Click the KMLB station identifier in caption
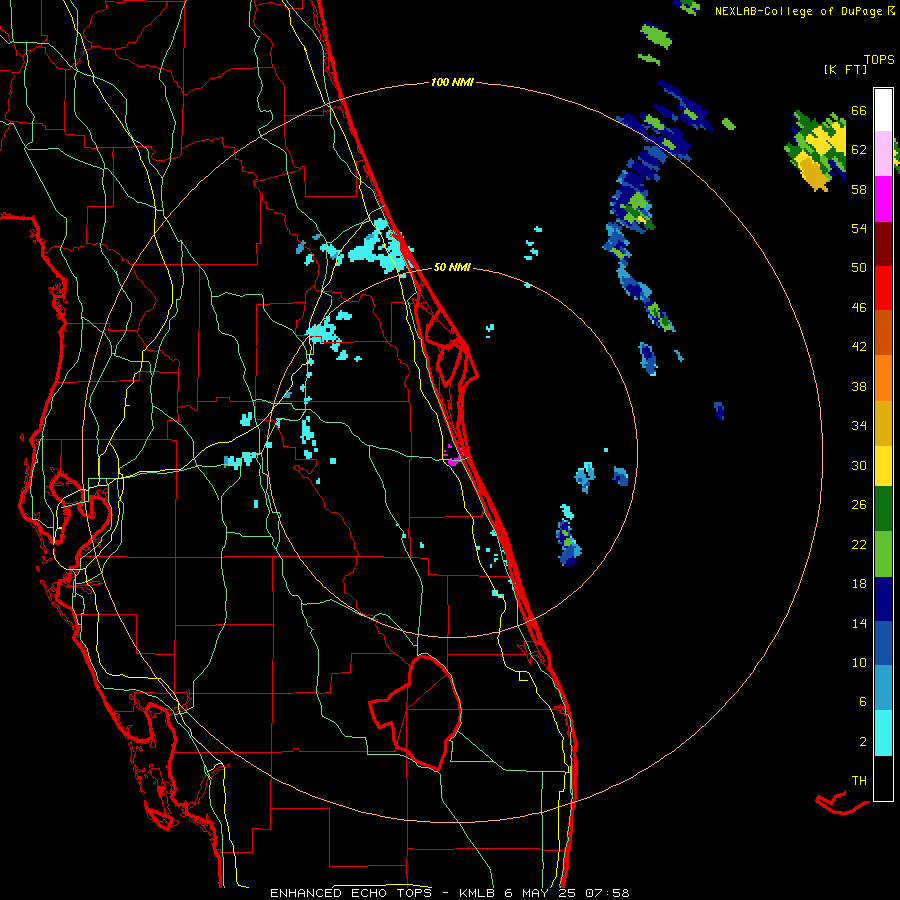Image resolution: width=900 pixels, height=900 pixels. pyautogui.click(x=476, y=893)
